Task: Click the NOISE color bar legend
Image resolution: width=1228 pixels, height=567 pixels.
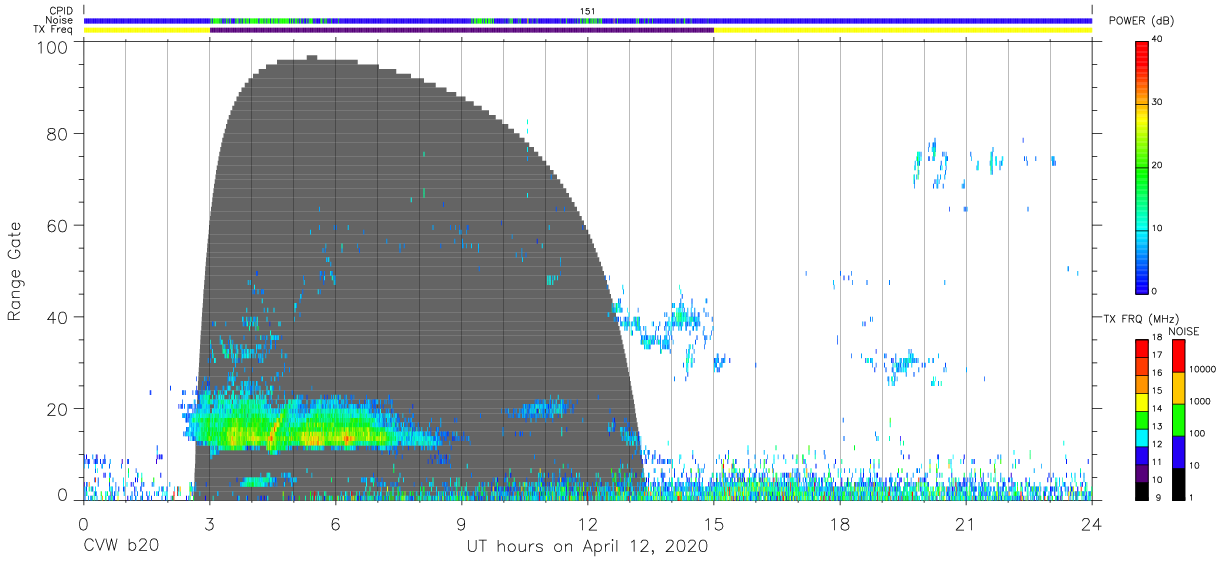Action: [1178, 419]
